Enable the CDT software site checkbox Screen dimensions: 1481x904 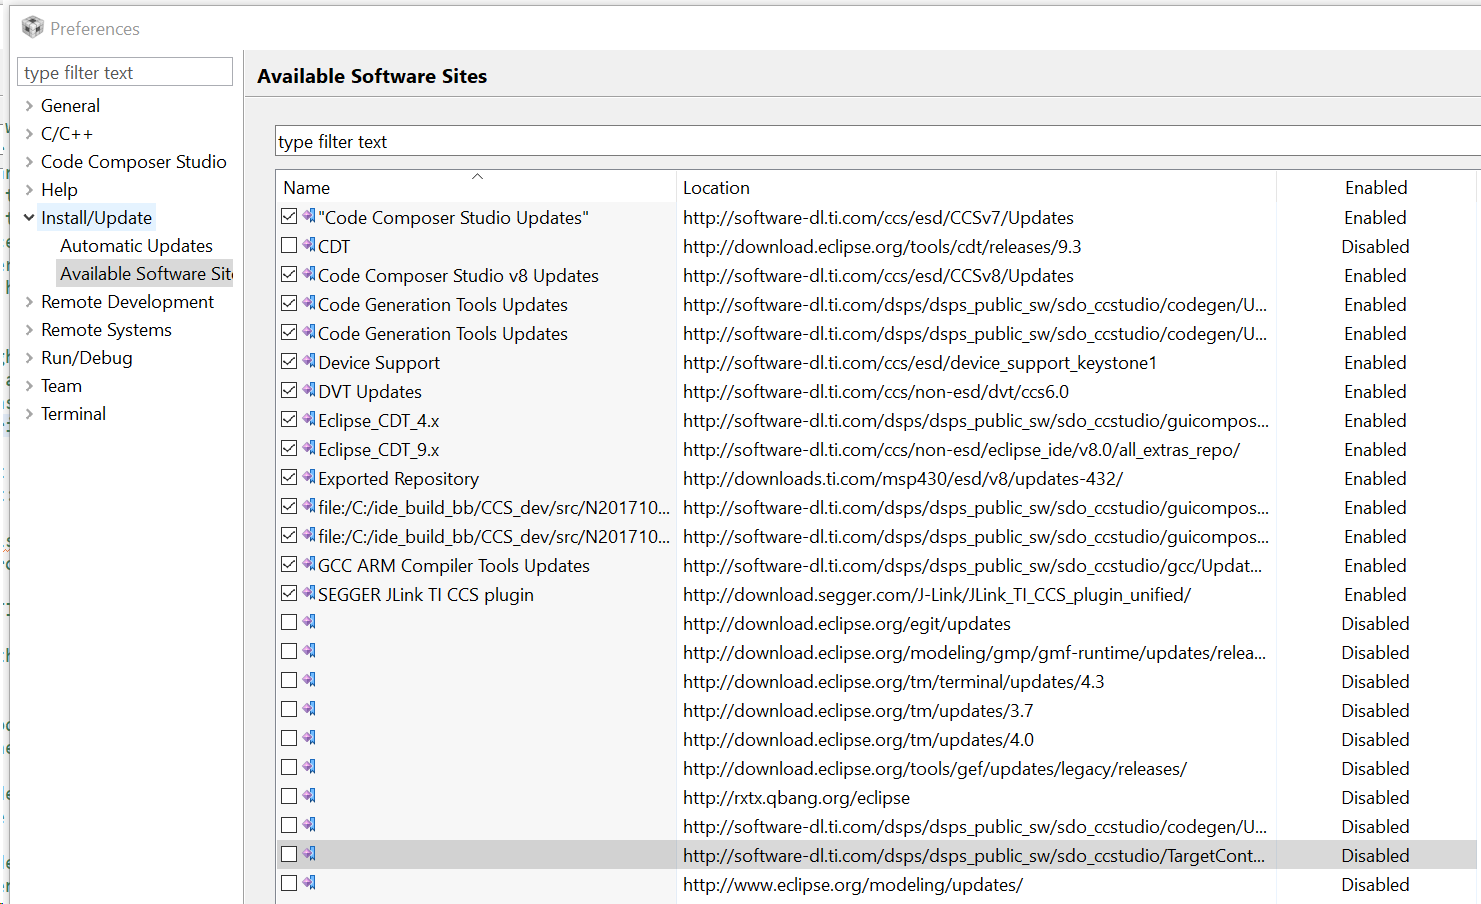pos(289,245)
